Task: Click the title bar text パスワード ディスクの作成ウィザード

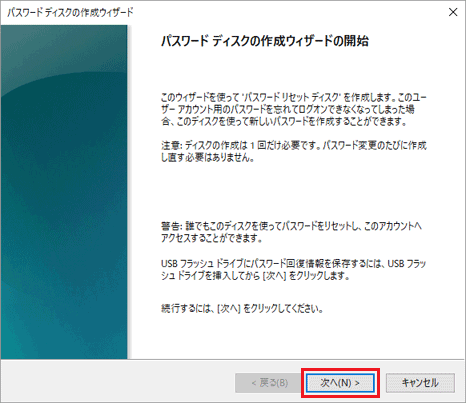Action: point(70,13)
